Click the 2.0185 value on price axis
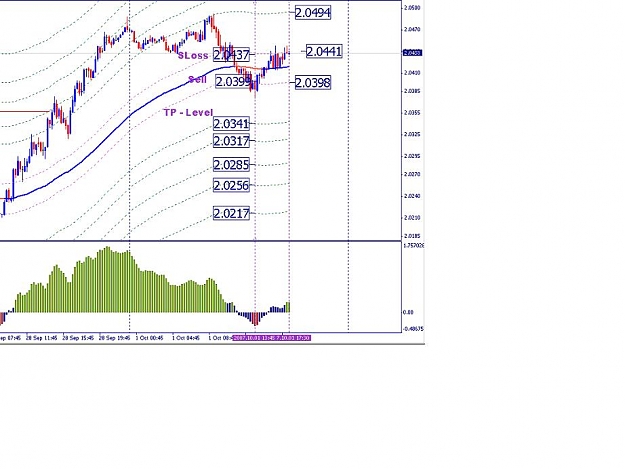 click(412, 236)
